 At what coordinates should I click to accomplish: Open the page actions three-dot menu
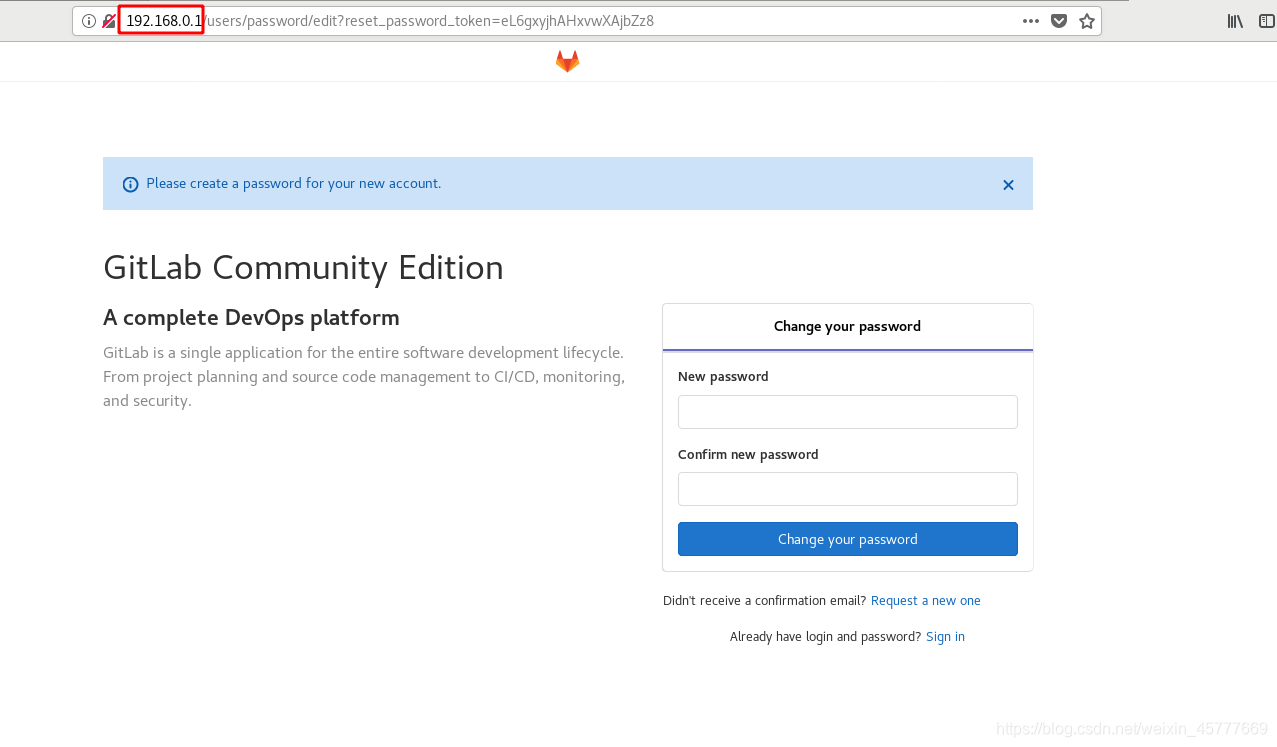1031,21
